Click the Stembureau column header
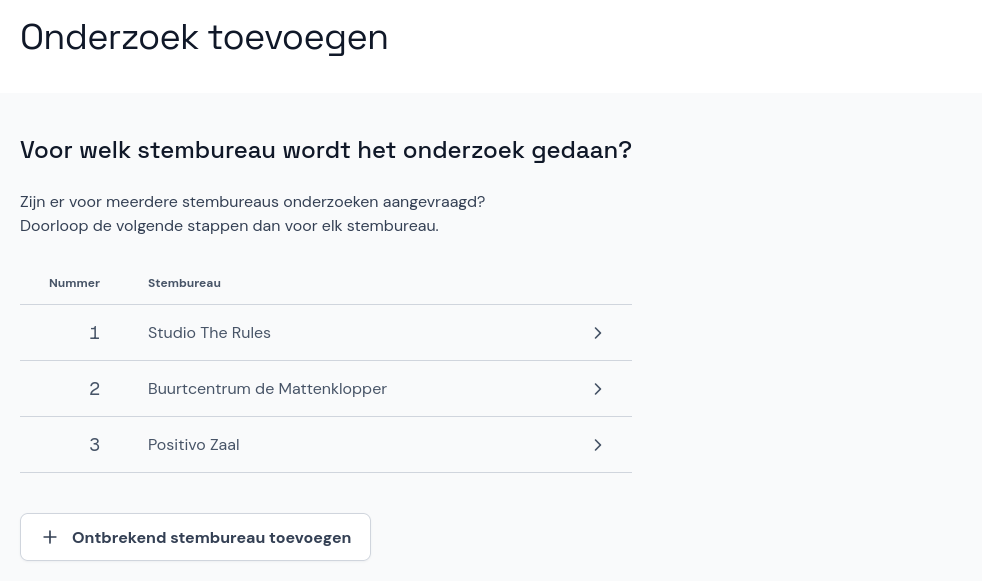This screenshot has height=581, width=982. click(x=184, y=283)
